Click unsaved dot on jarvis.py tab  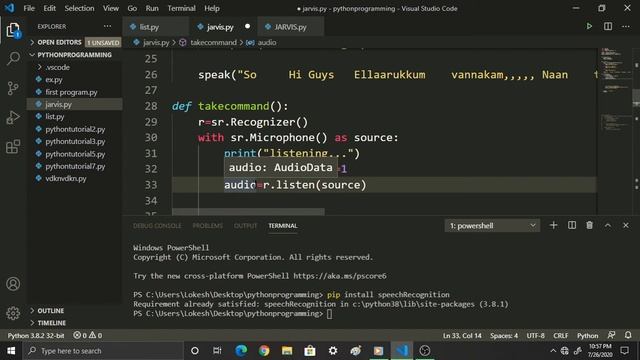coord(247,27)
